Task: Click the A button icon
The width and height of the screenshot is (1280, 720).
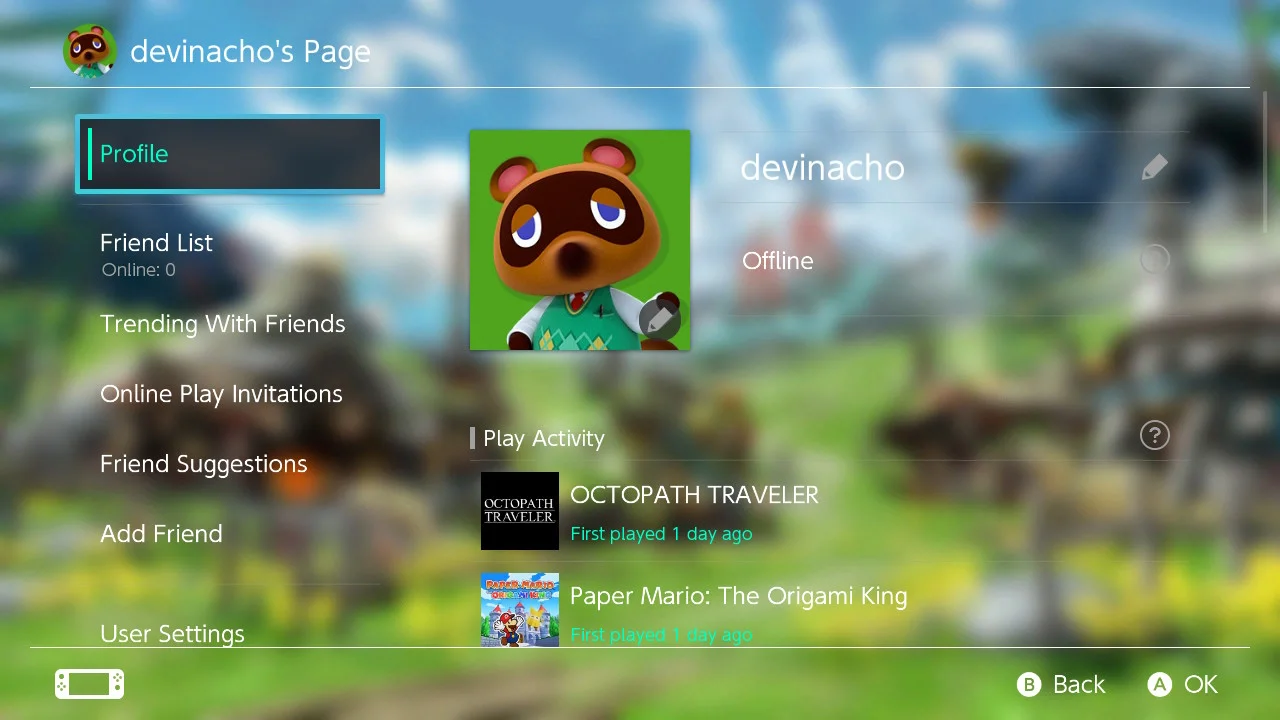Action: coord(1159,684)
